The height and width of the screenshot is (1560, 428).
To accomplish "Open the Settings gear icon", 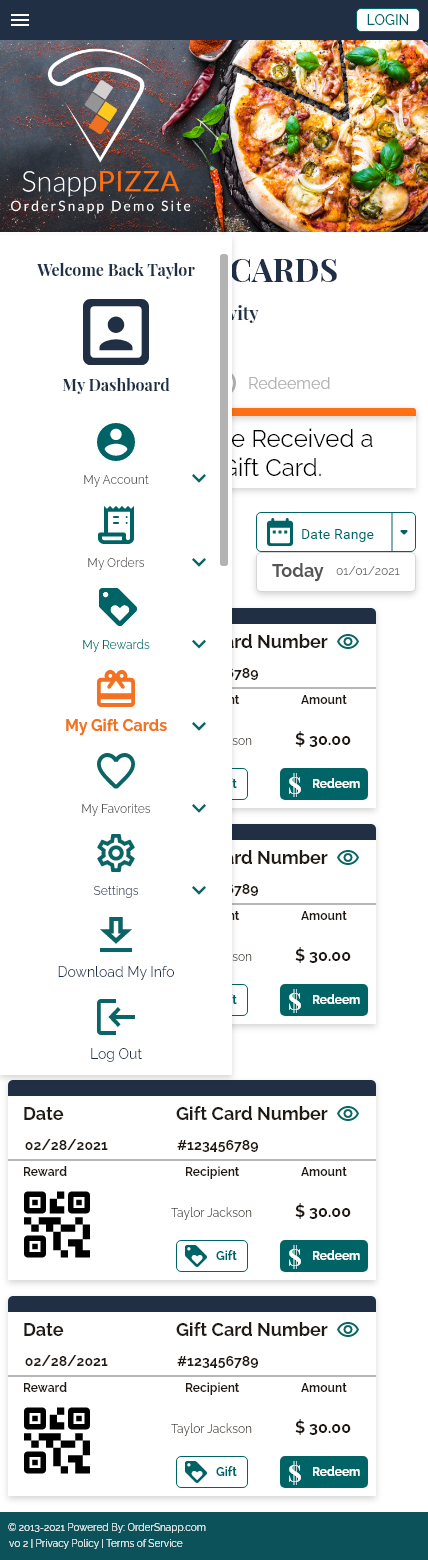I will click(x=116, y=853).
